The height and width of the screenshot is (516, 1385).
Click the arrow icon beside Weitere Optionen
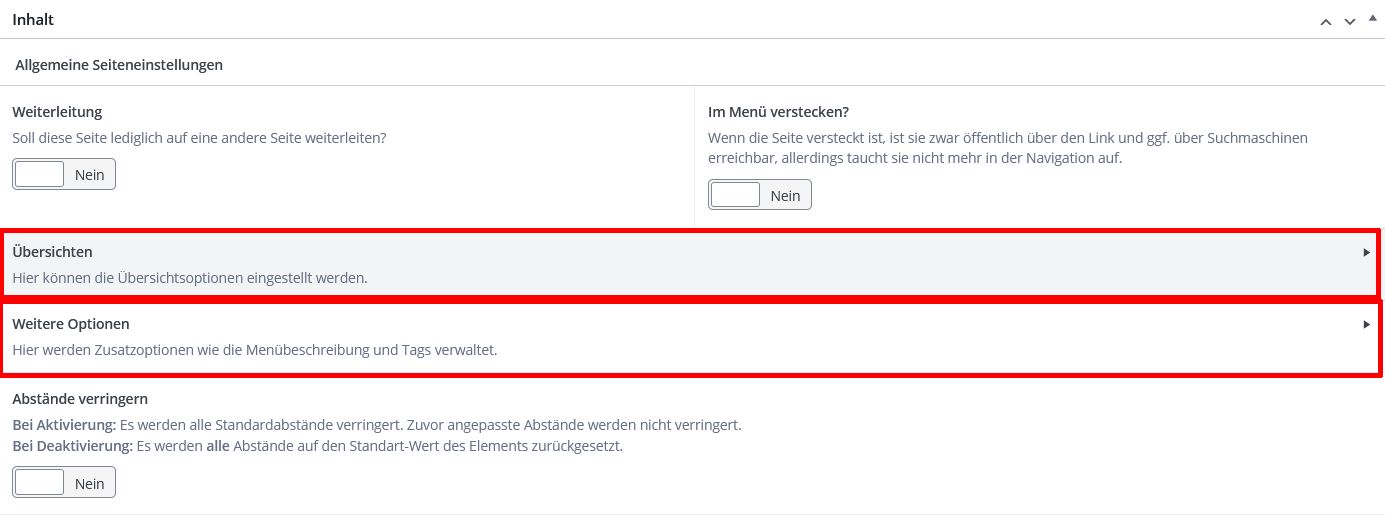coord(1366,324)
